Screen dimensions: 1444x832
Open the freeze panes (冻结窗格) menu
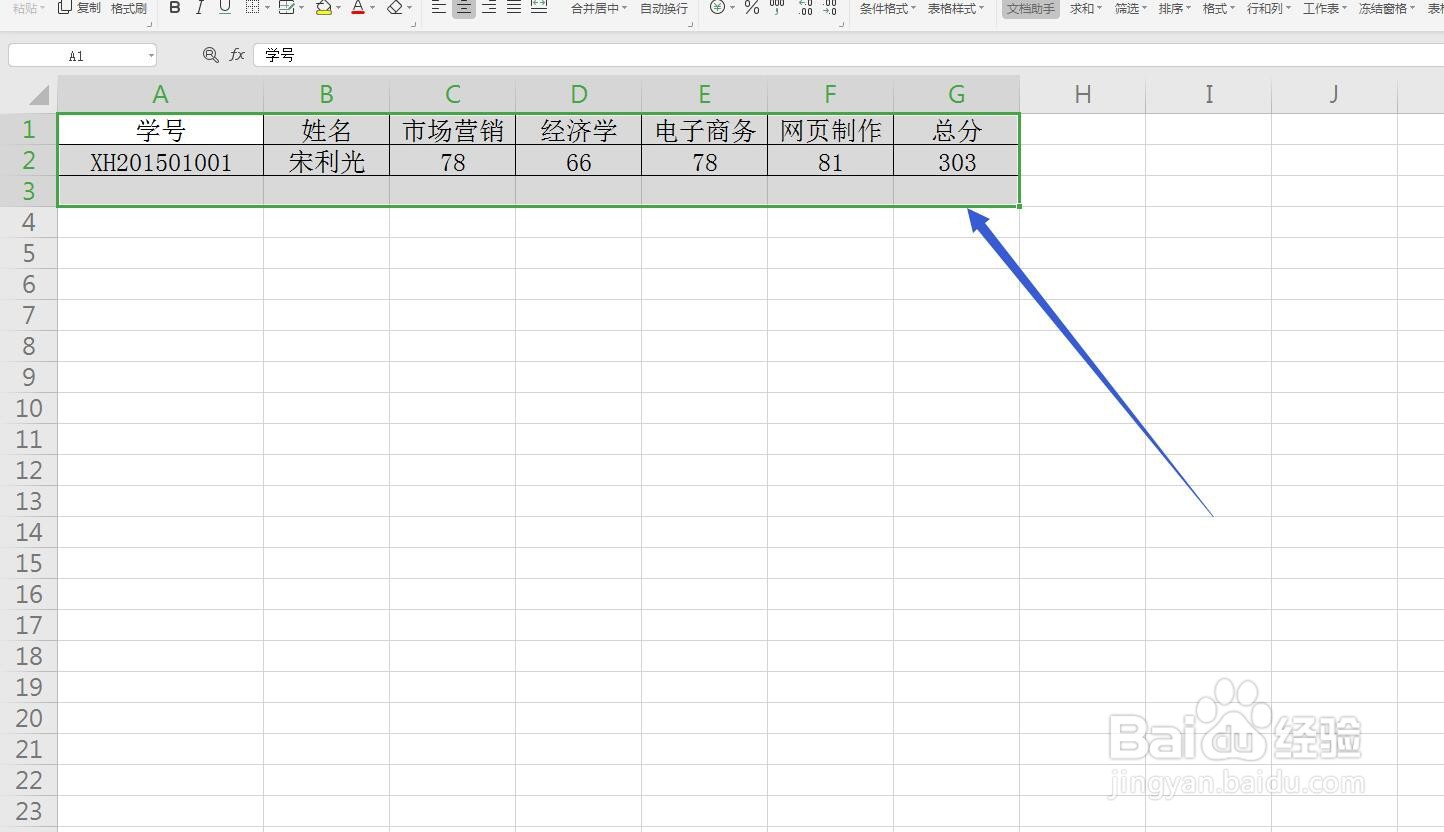click(x=1387, y=8)
